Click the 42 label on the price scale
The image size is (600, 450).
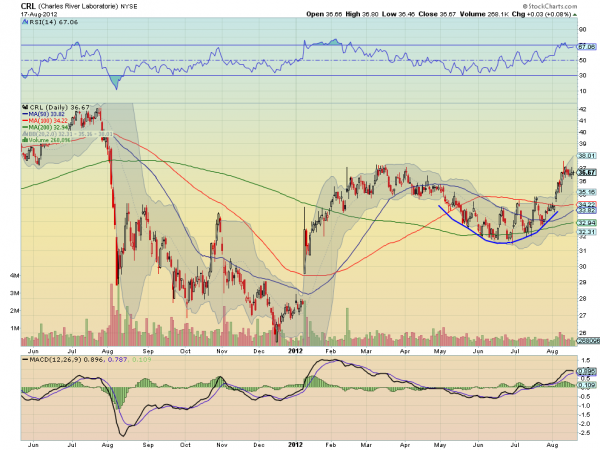point(582,109)
